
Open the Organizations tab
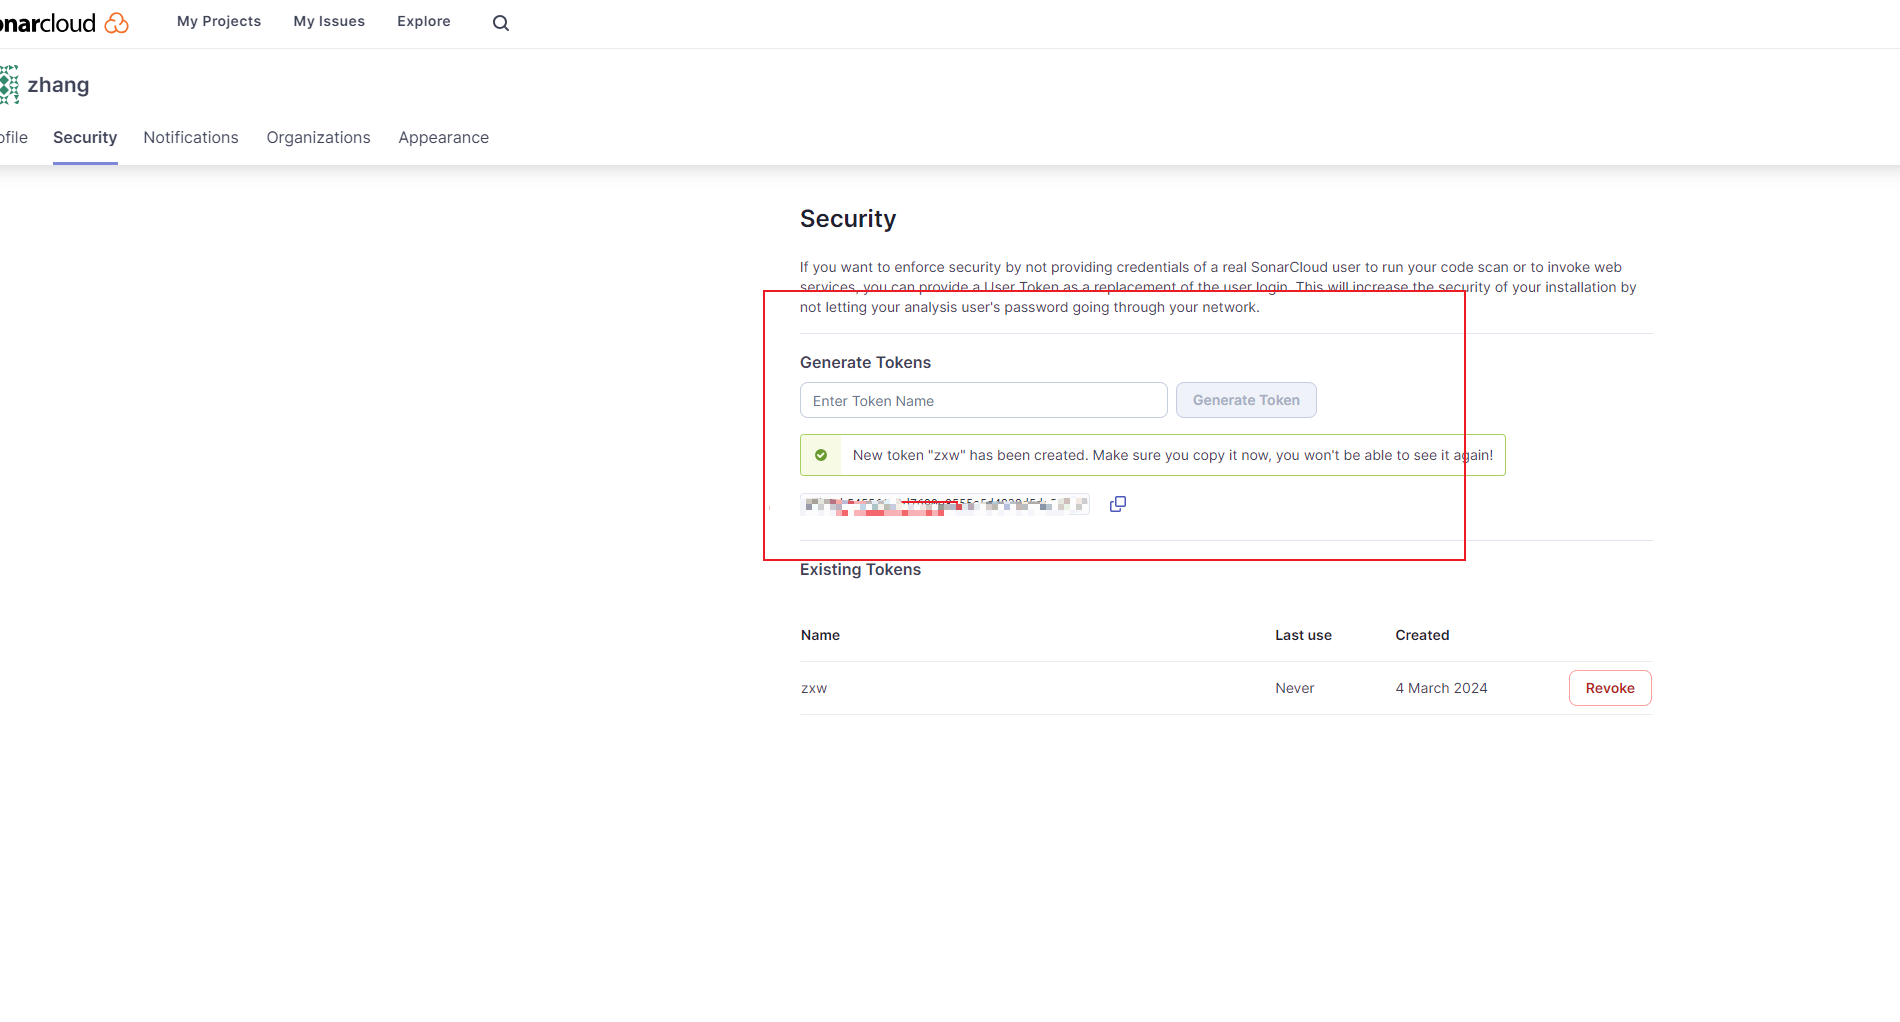318,138
